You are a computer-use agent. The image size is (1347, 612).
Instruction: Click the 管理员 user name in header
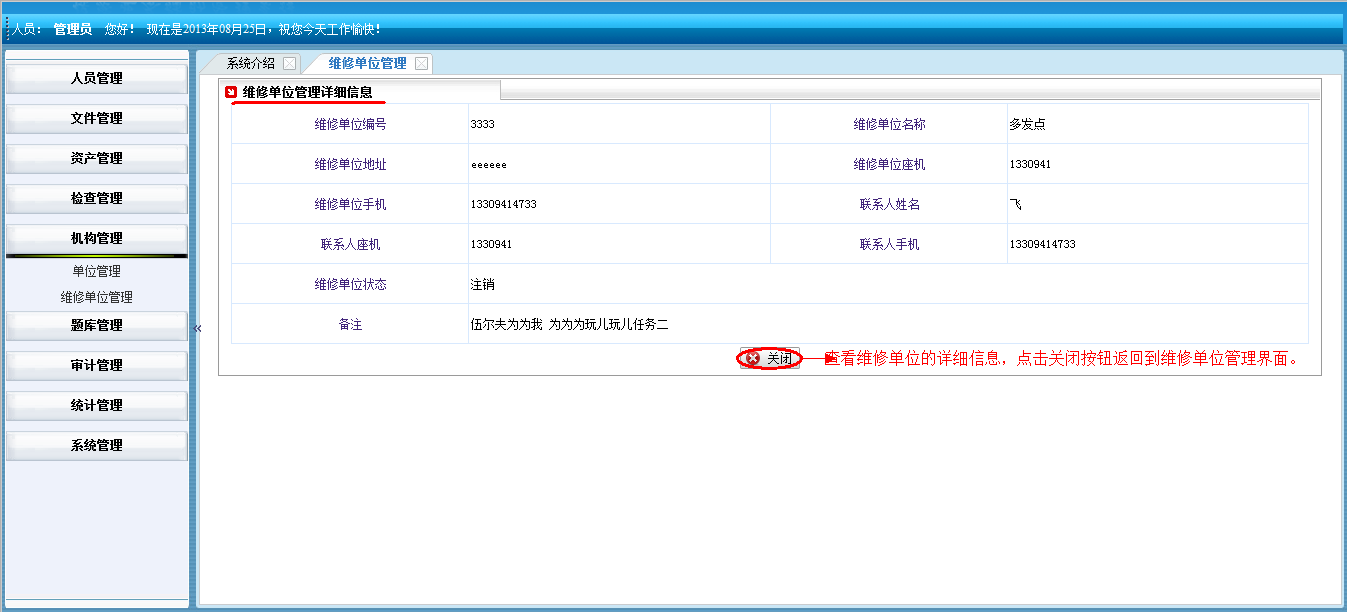[x=73, y=30]
